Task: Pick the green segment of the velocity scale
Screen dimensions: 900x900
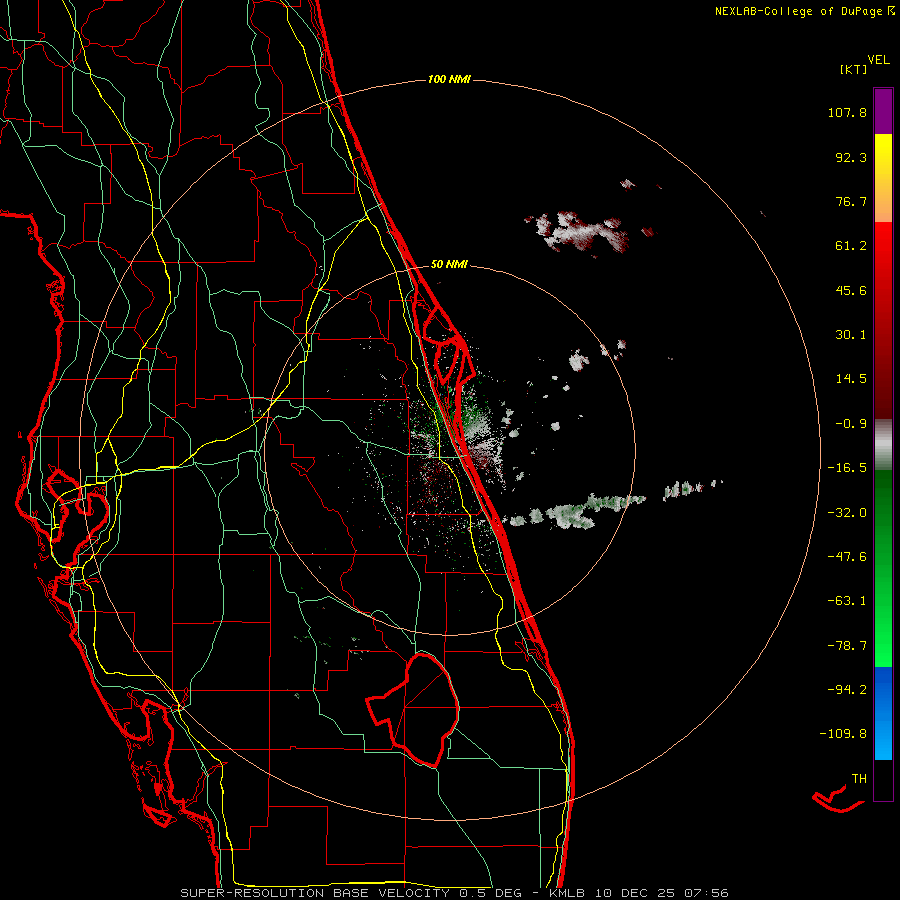Action: click(883, 568)
